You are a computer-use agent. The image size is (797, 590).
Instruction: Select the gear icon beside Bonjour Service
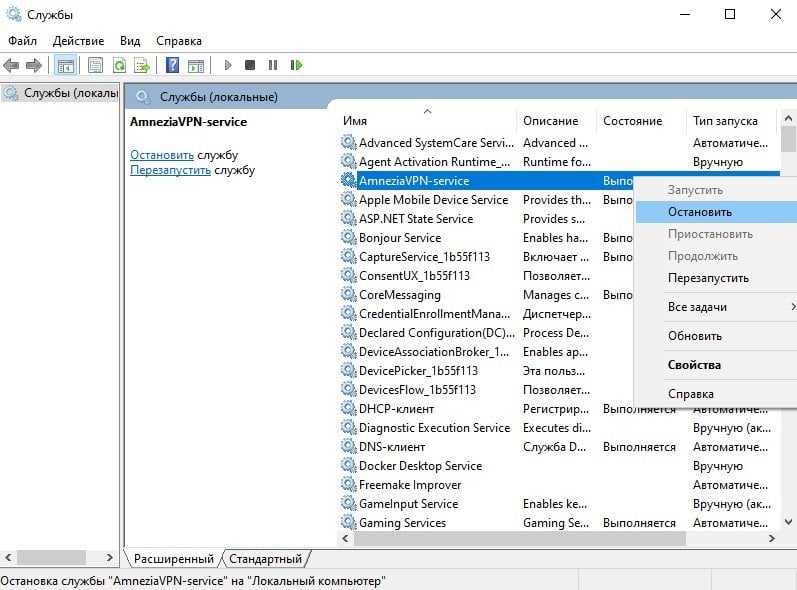pyautogui.click(x=348, y=237)
